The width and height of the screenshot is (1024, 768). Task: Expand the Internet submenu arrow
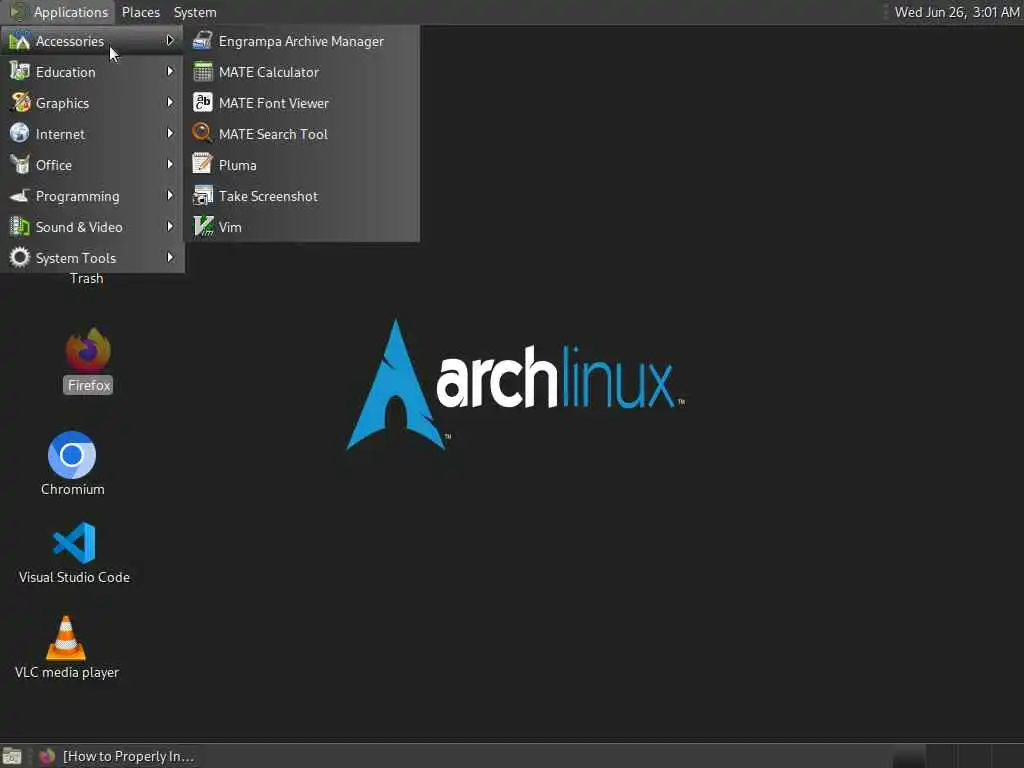(x=170, y=133)
